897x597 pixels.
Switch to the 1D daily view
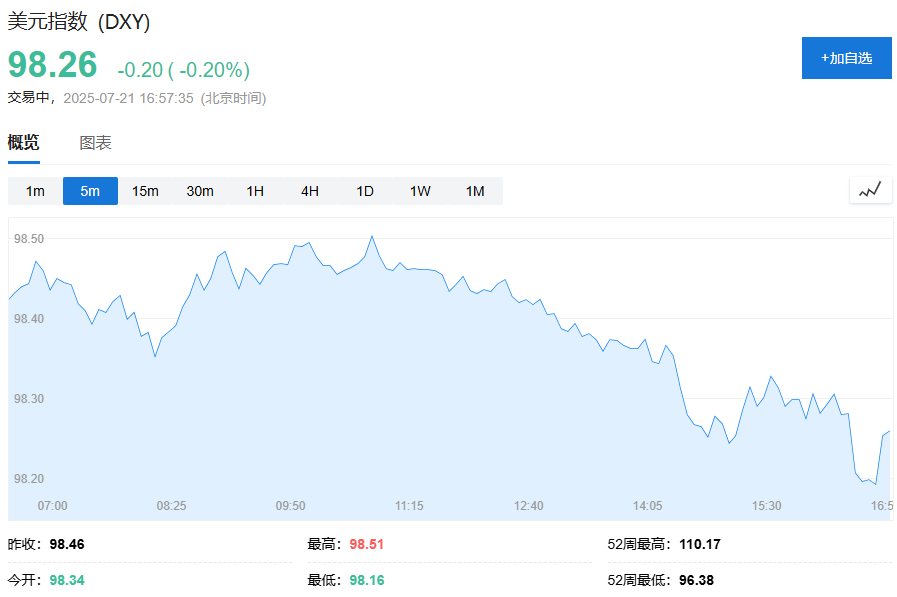click(365, 191)
